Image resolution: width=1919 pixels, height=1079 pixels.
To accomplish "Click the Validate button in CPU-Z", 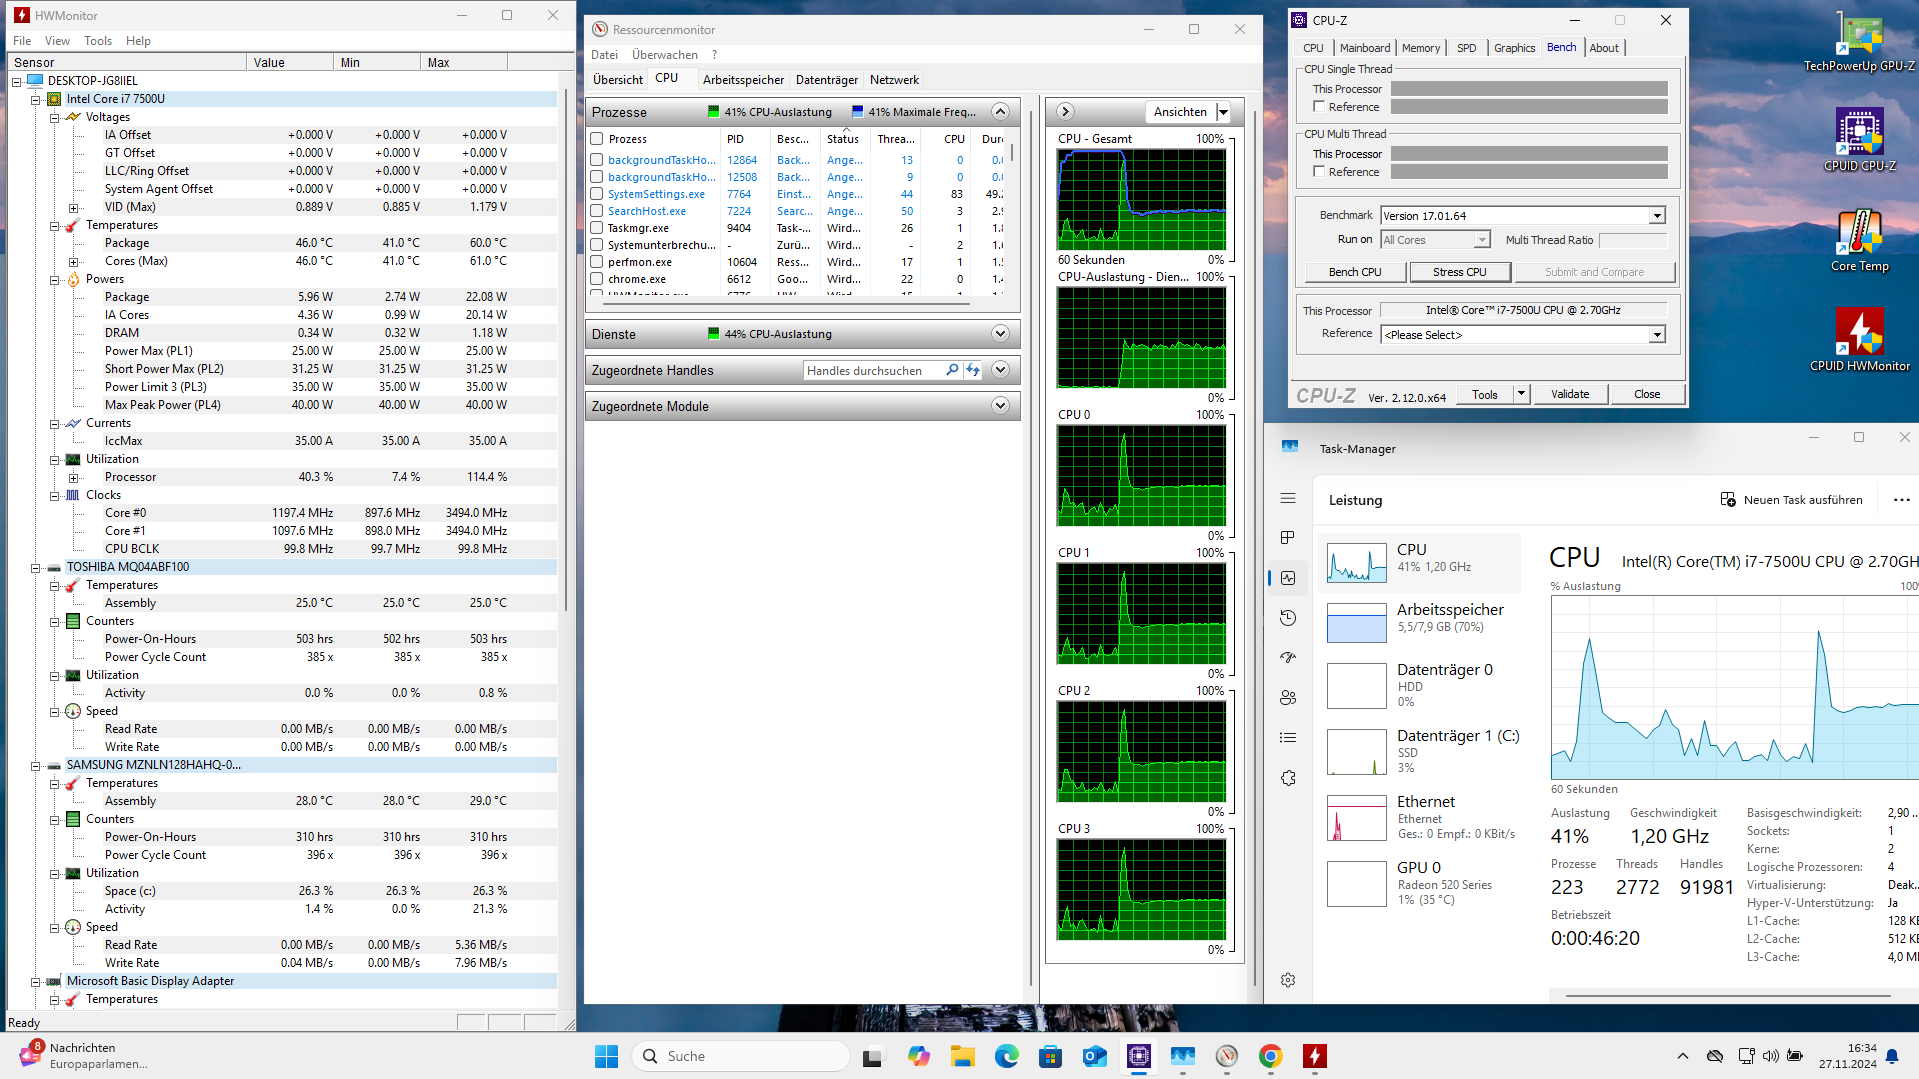I will tap(1570, 394).
